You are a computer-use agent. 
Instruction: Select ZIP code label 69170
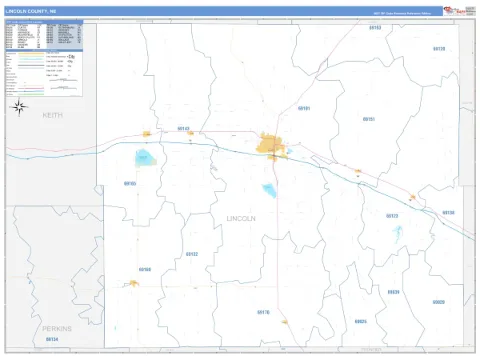[263, 312]
